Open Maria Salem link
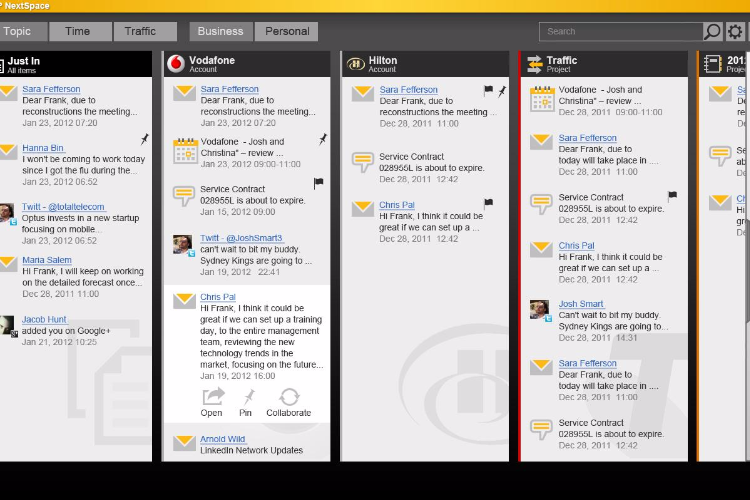The width and height of the screenshot is (750, 500). (47, 260)
